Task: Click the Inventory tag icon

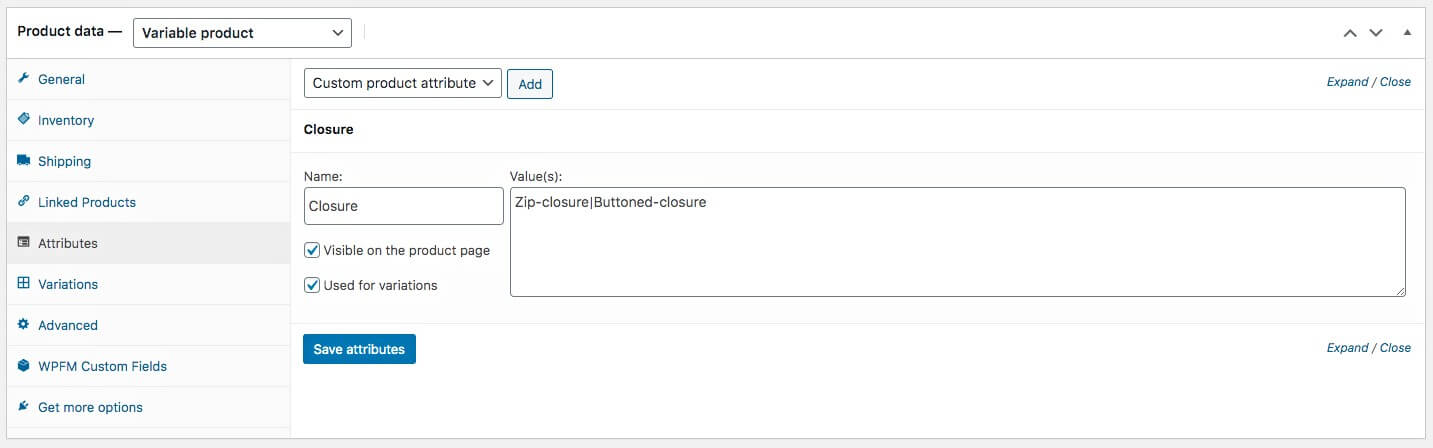Action: click(x=24, y=120)
